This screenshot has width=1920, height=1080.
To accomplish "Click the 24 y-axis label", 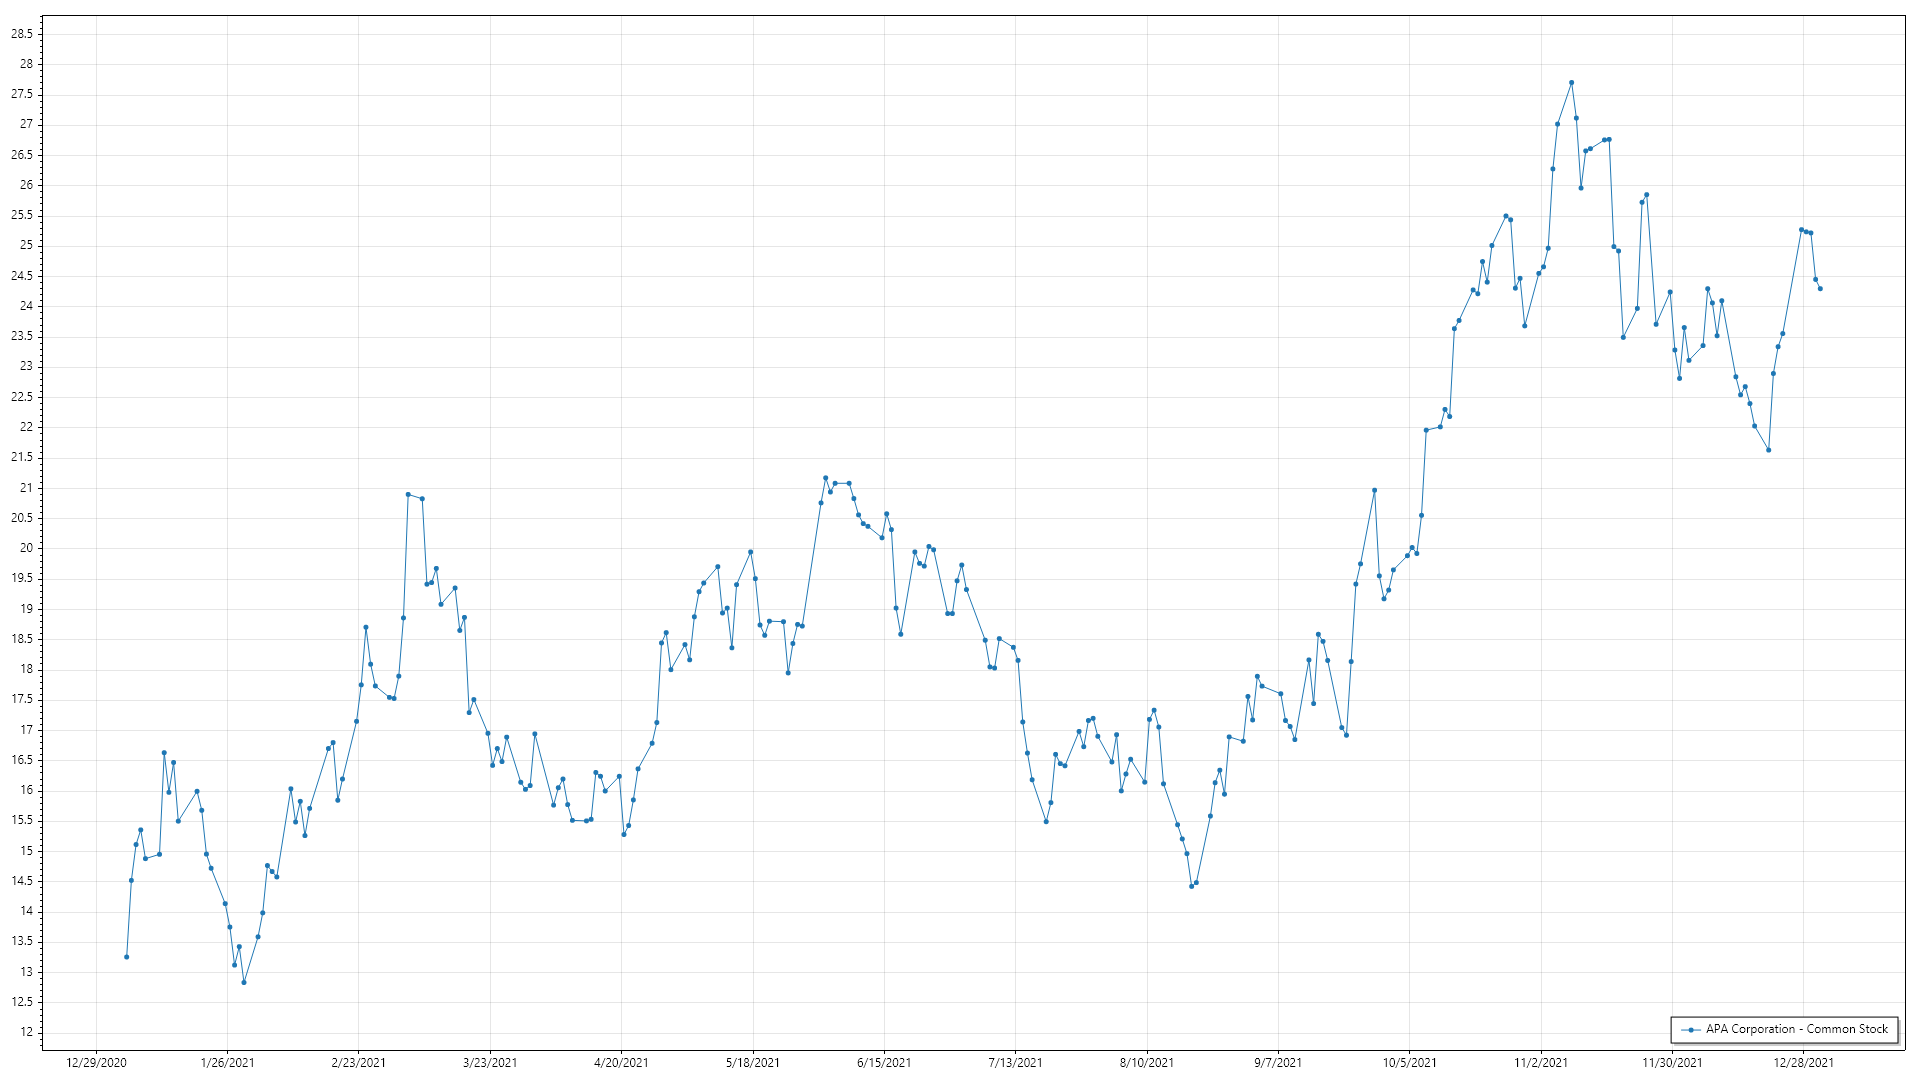I will click(26, 306).
